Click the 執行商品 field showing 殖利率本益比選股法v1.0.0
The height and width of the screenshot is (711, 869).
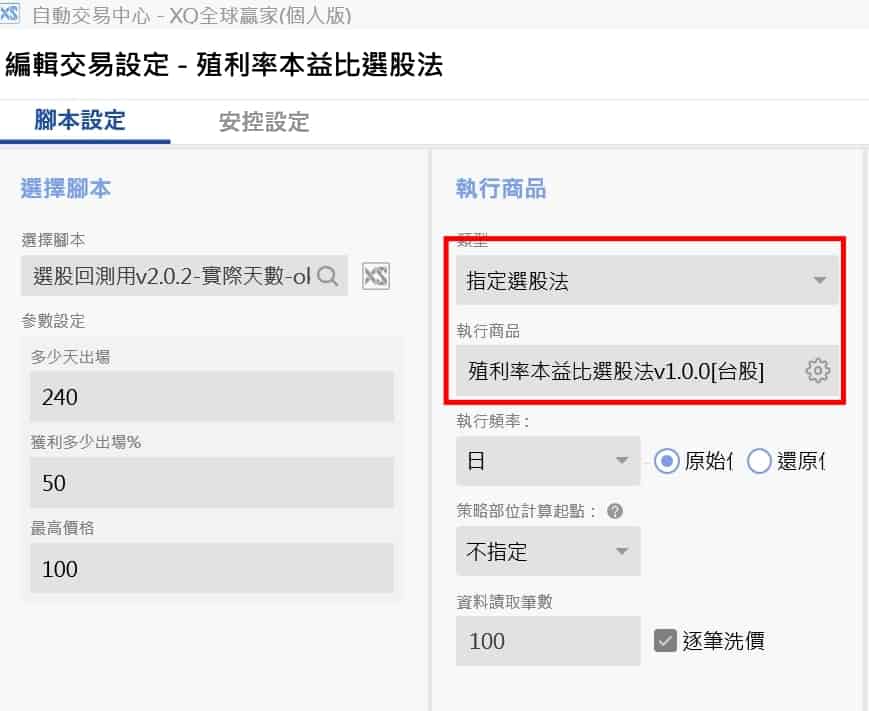click(625, 371)
